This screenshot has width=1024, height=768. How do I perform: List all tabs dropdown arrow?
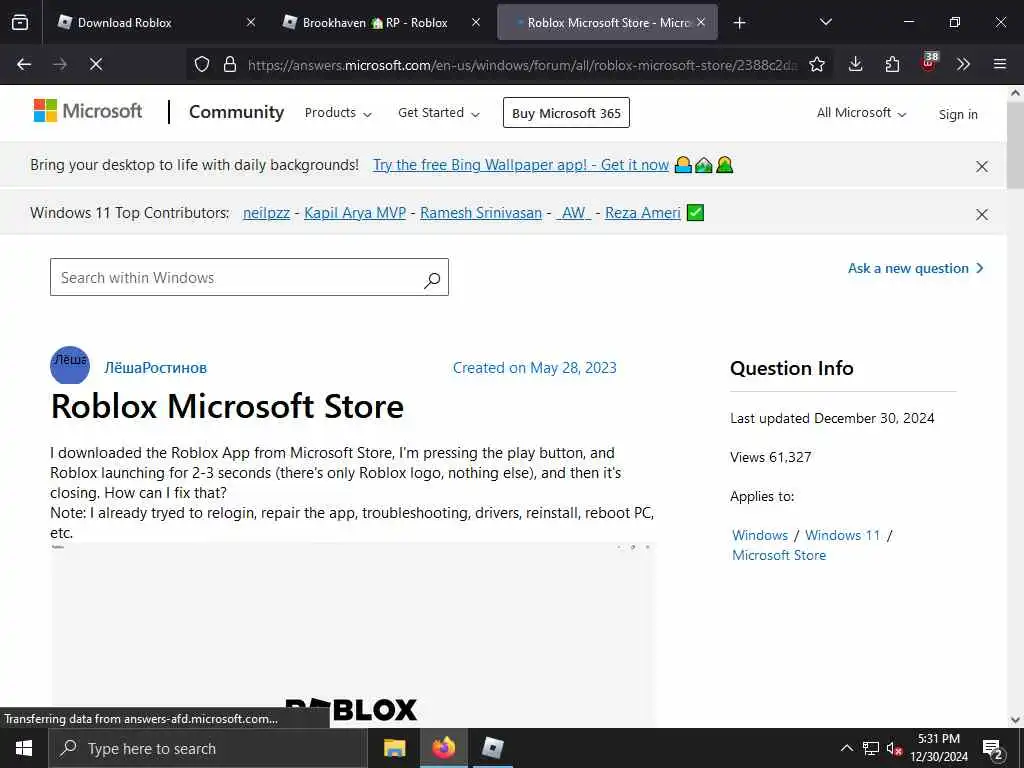click(825, 22)
